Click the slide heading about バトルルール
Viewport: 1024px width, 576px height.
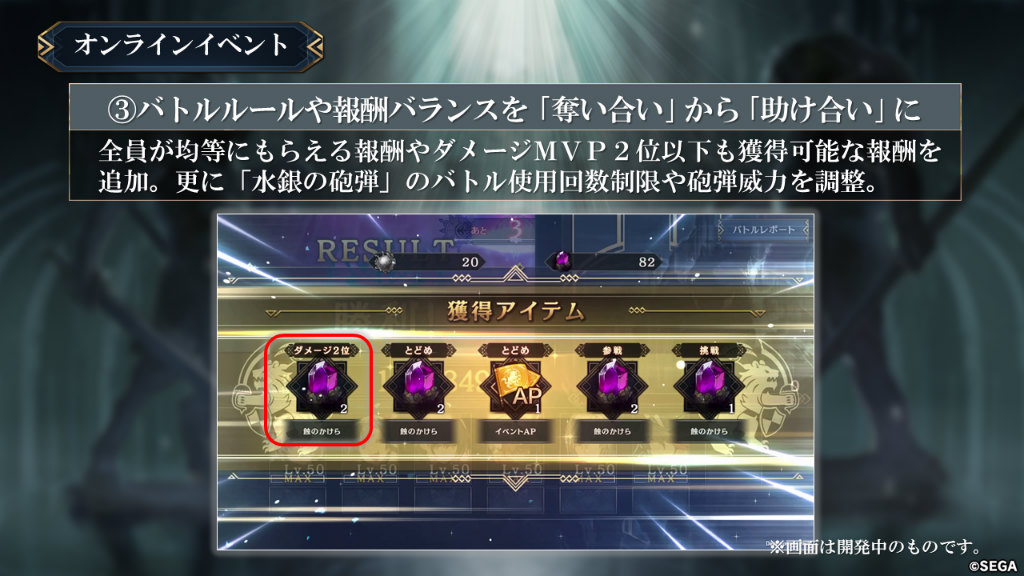pyautogui.click(x=515, y=108)
